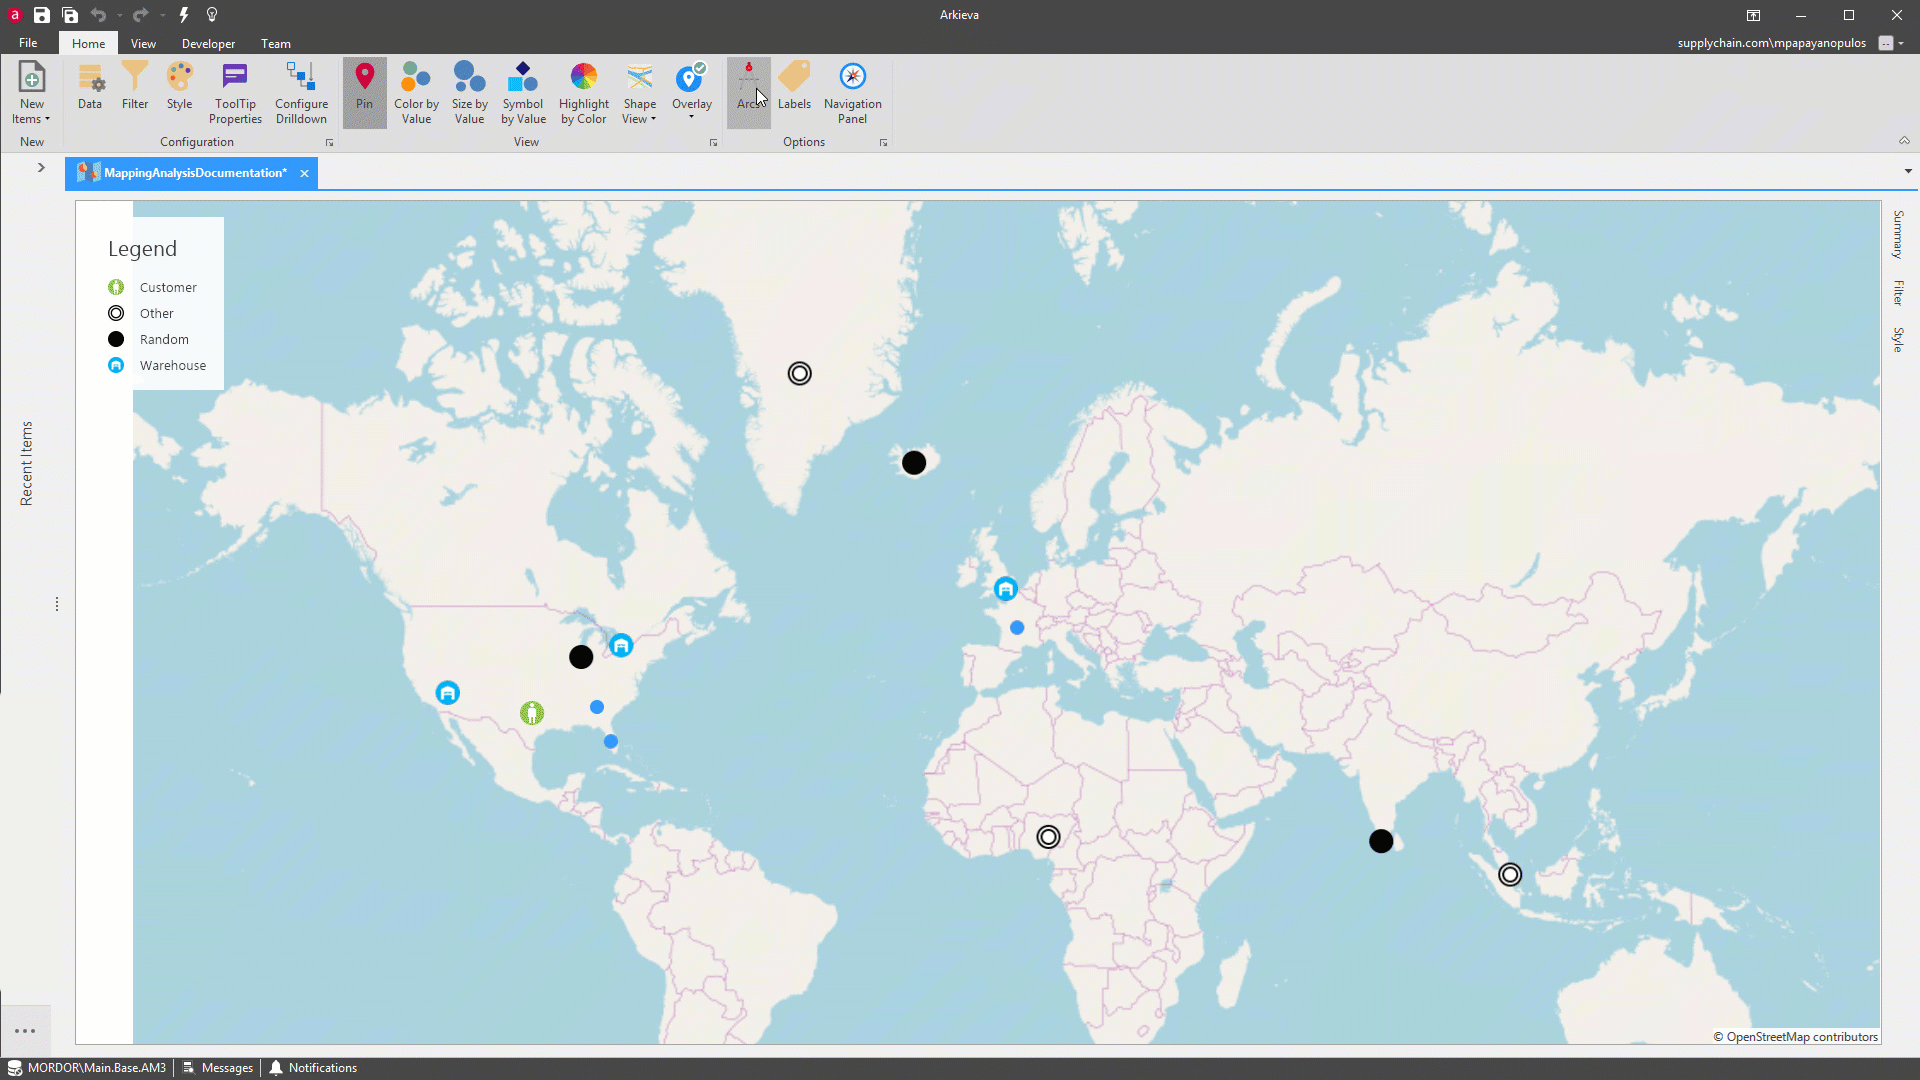Toggle map Labels option
Screen dimensions: 1920x1080
795,87
